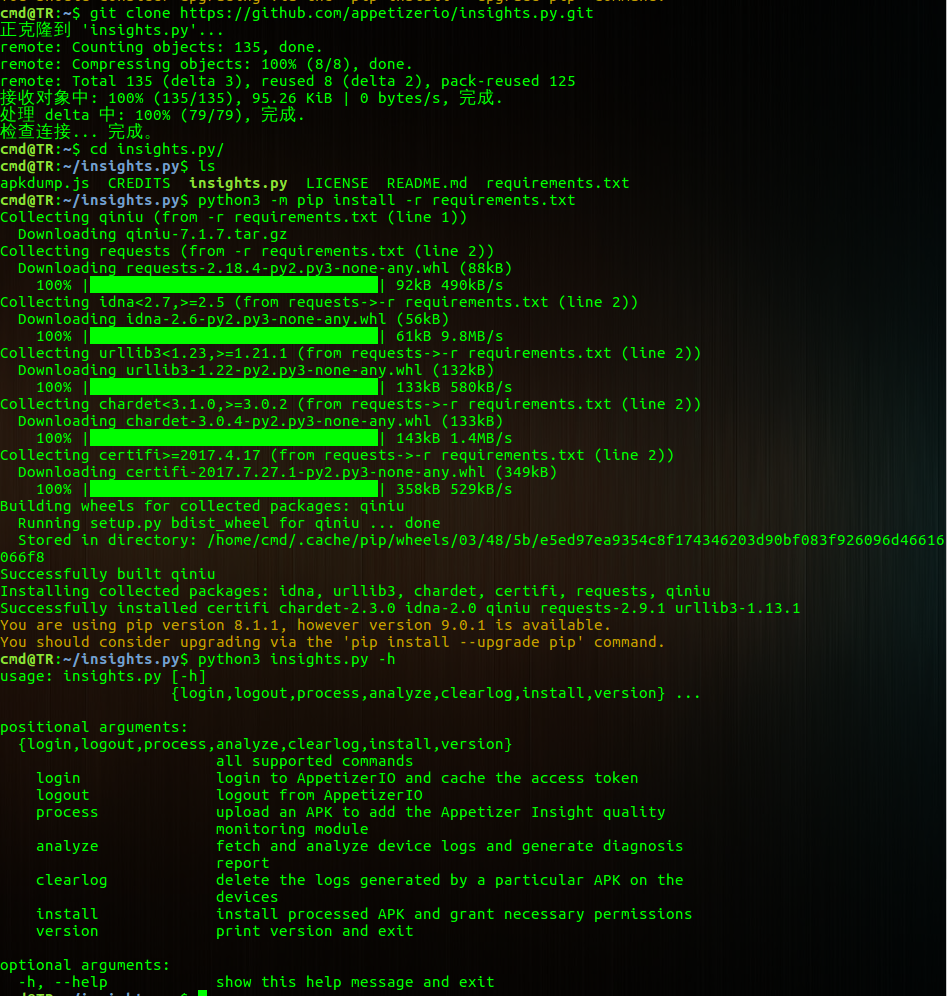
Task: Click the 'process' command name in the help list
Action: click(67, 812)
